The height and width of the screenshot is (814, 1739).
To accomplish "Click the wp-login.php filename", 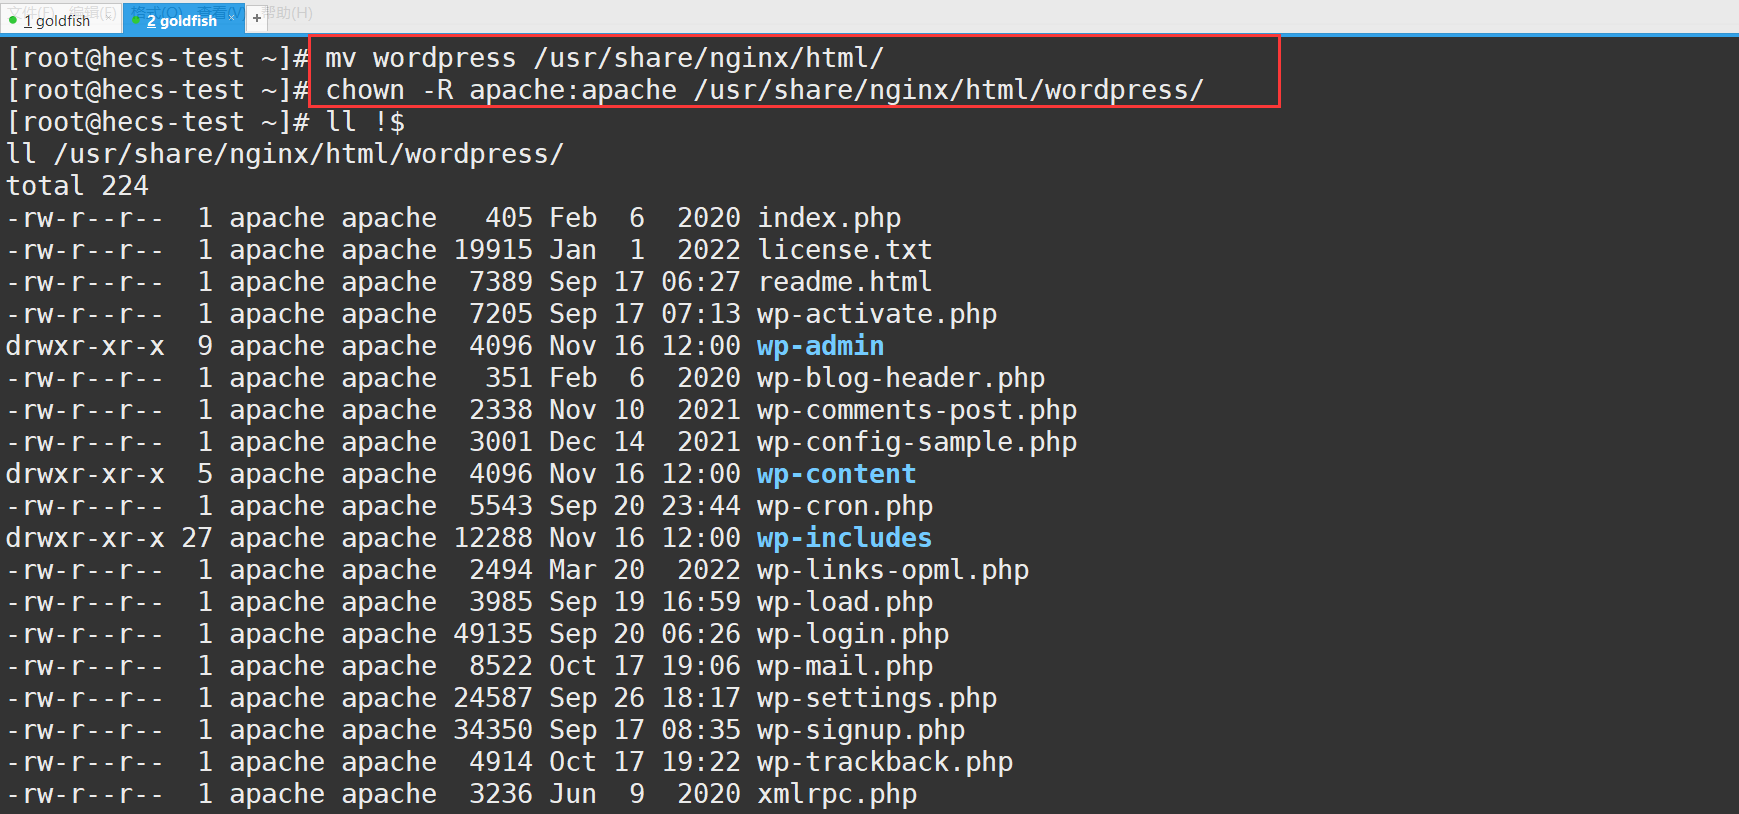I will coord(852,634).
